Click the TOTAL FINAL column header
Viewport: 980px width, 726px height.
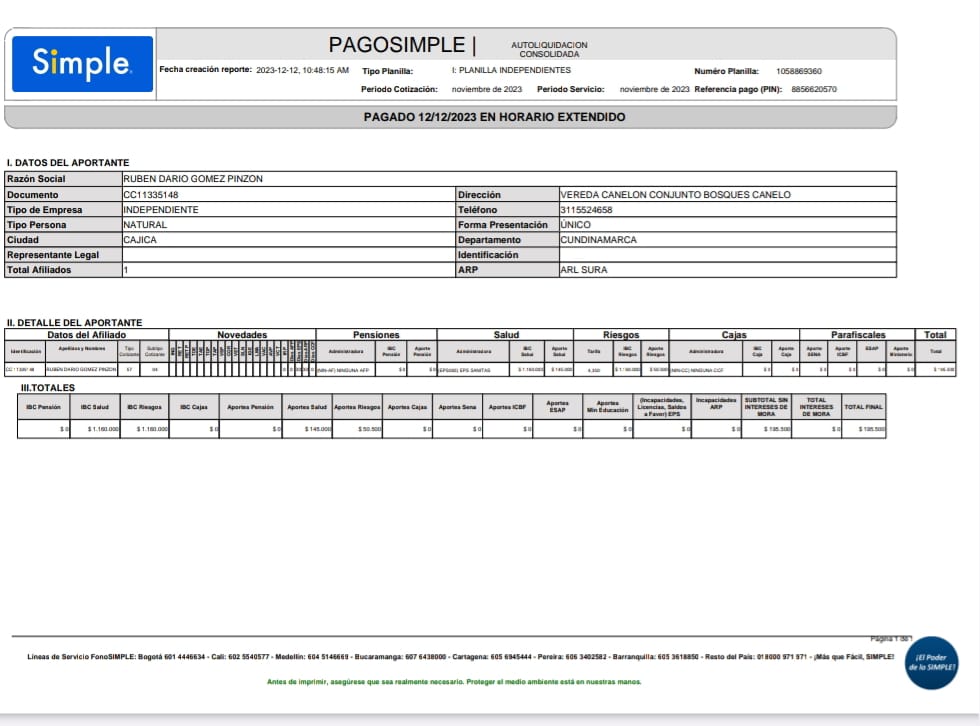coord(866,407)
